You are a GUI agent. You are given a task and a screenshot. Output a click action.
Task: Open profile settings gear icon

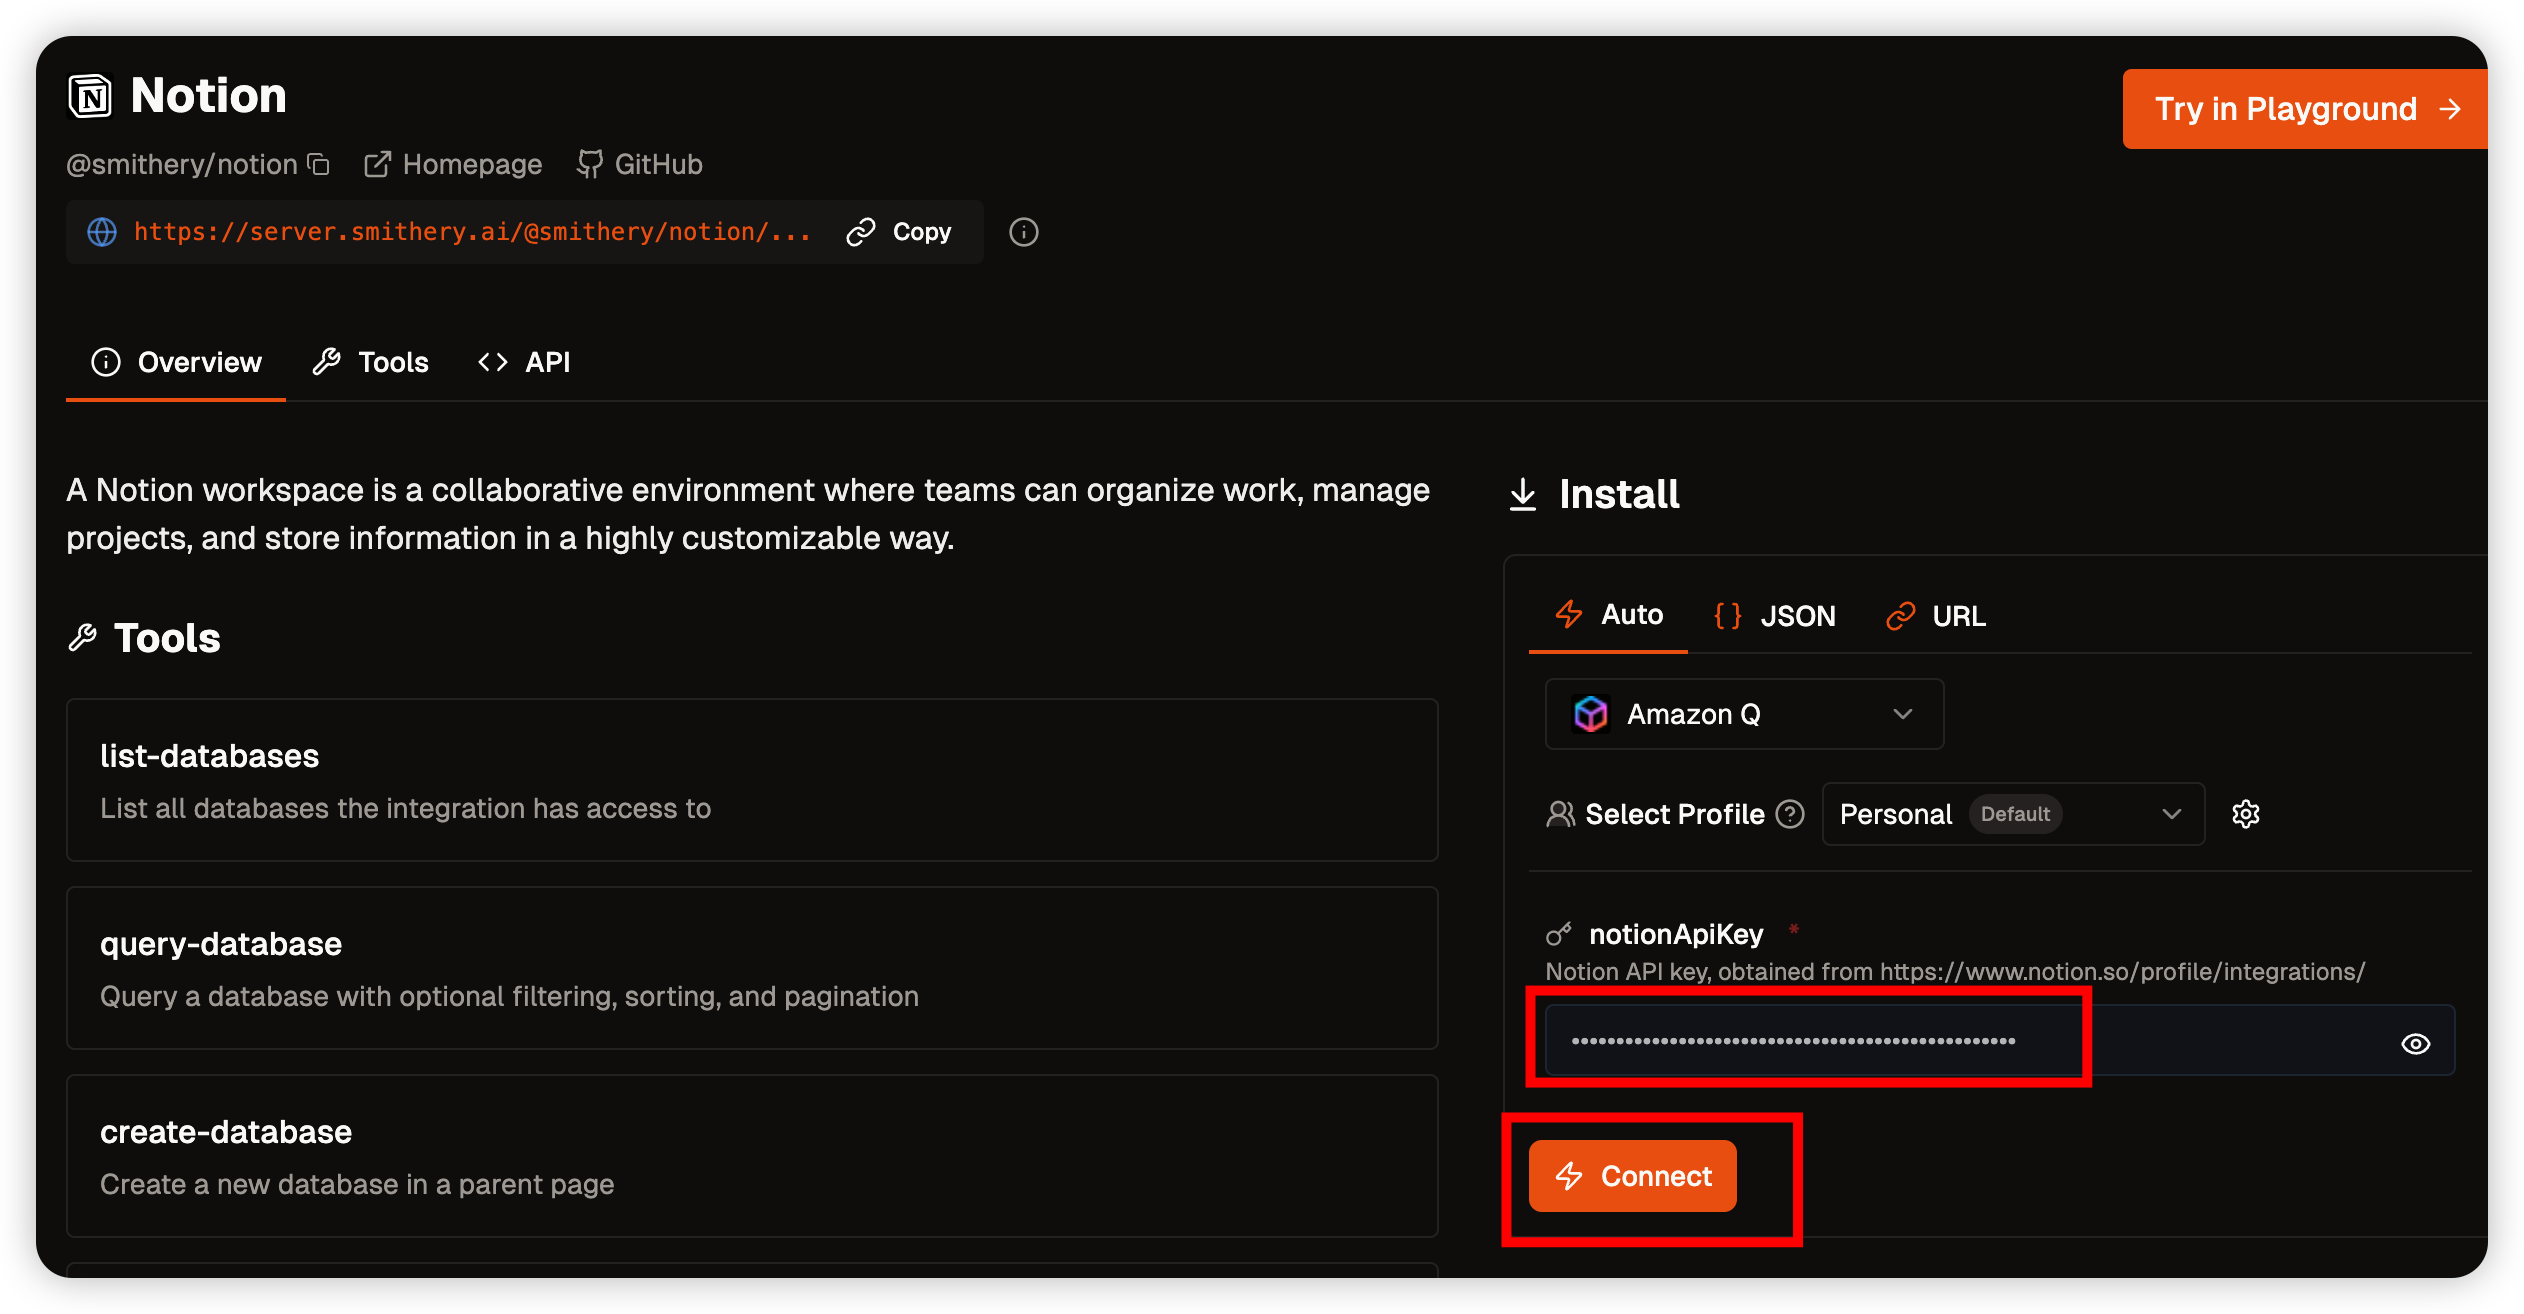pos(2245,814)
